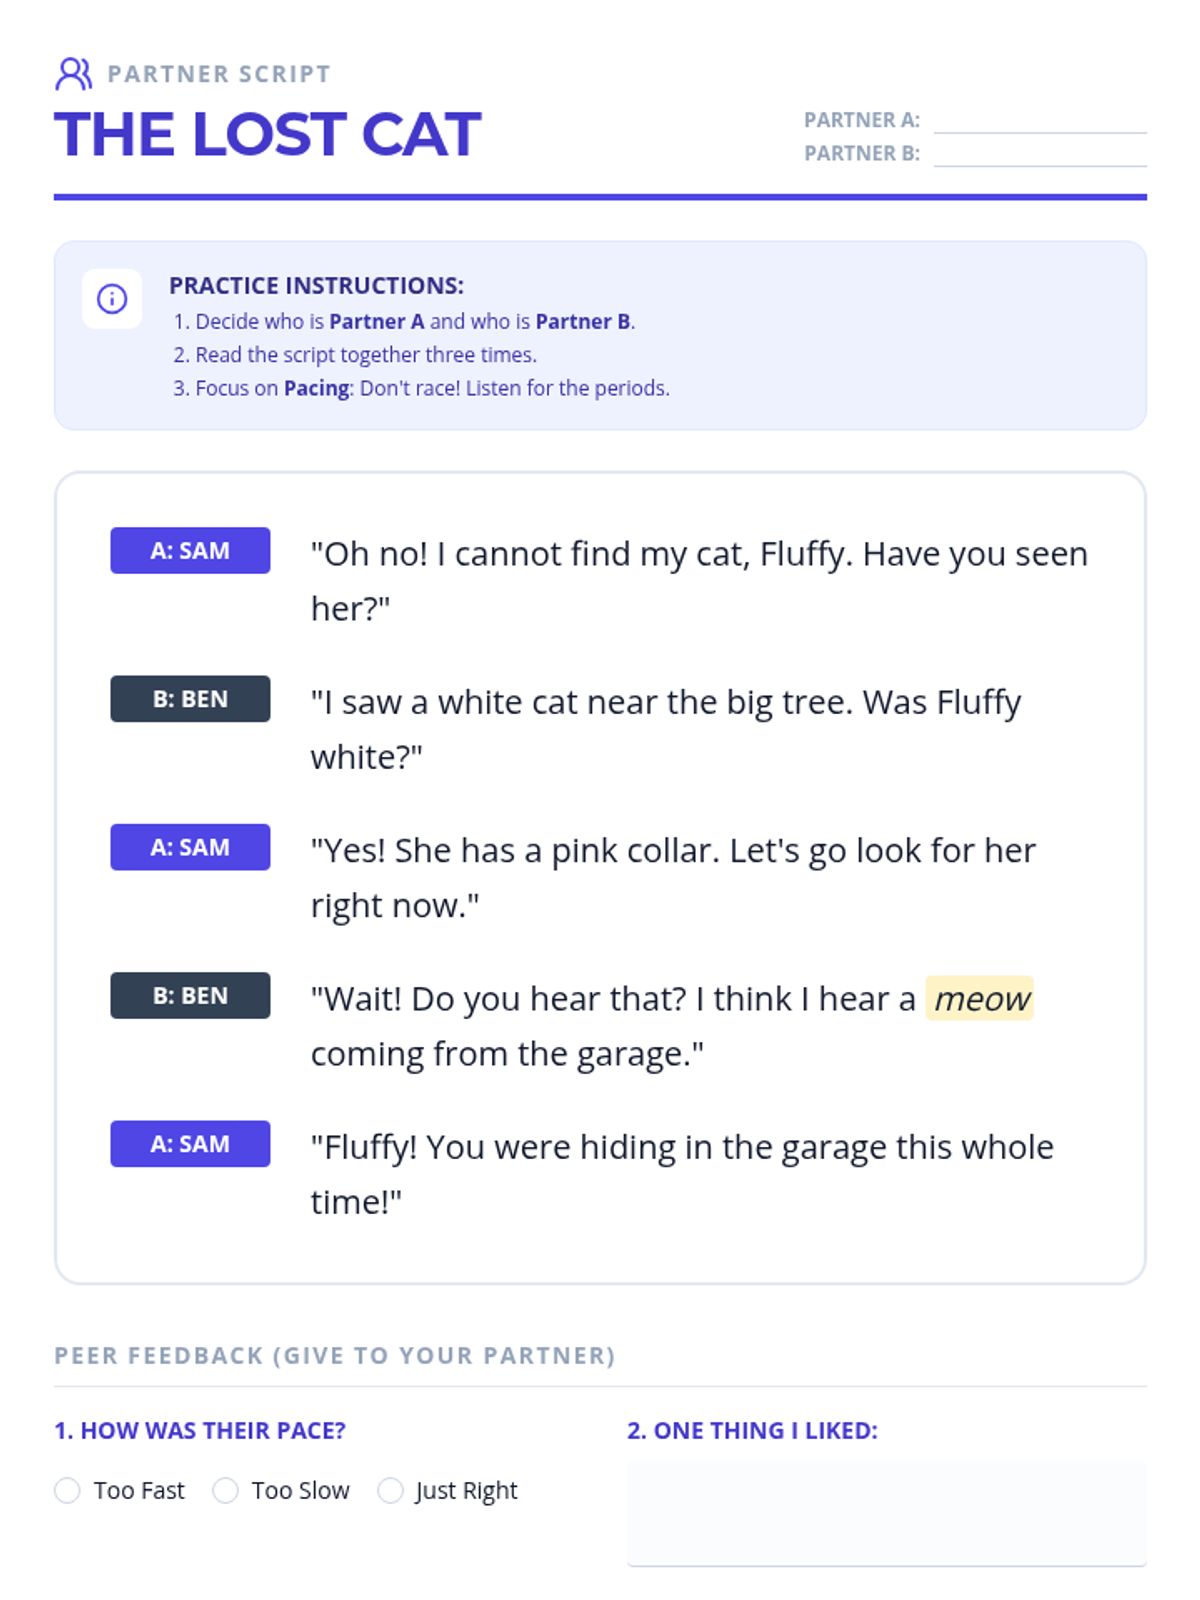Click the highlighted word meow
The width and height of the screenshot is (1200, 1600).
coord(980,998)
